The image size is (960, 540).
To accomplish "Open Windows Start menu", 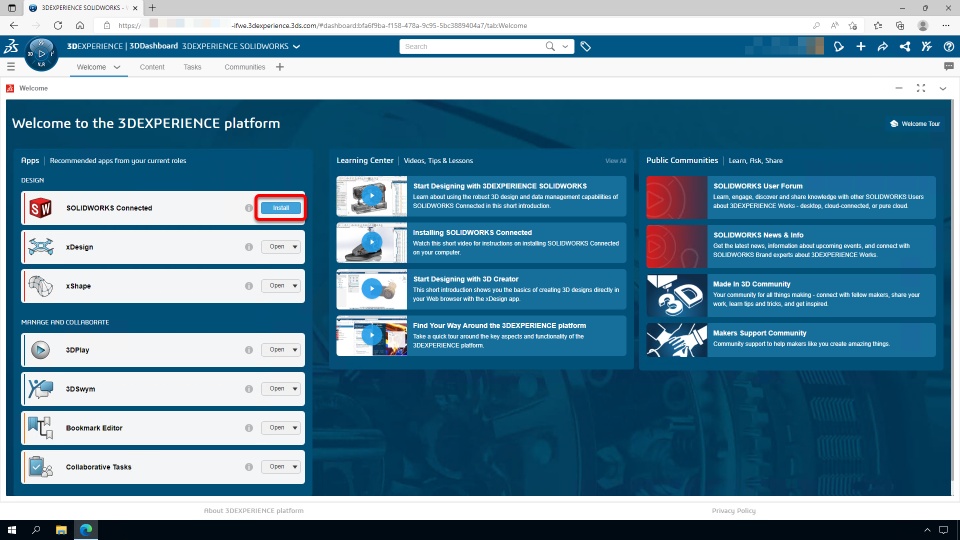I will tap(12, 530).
